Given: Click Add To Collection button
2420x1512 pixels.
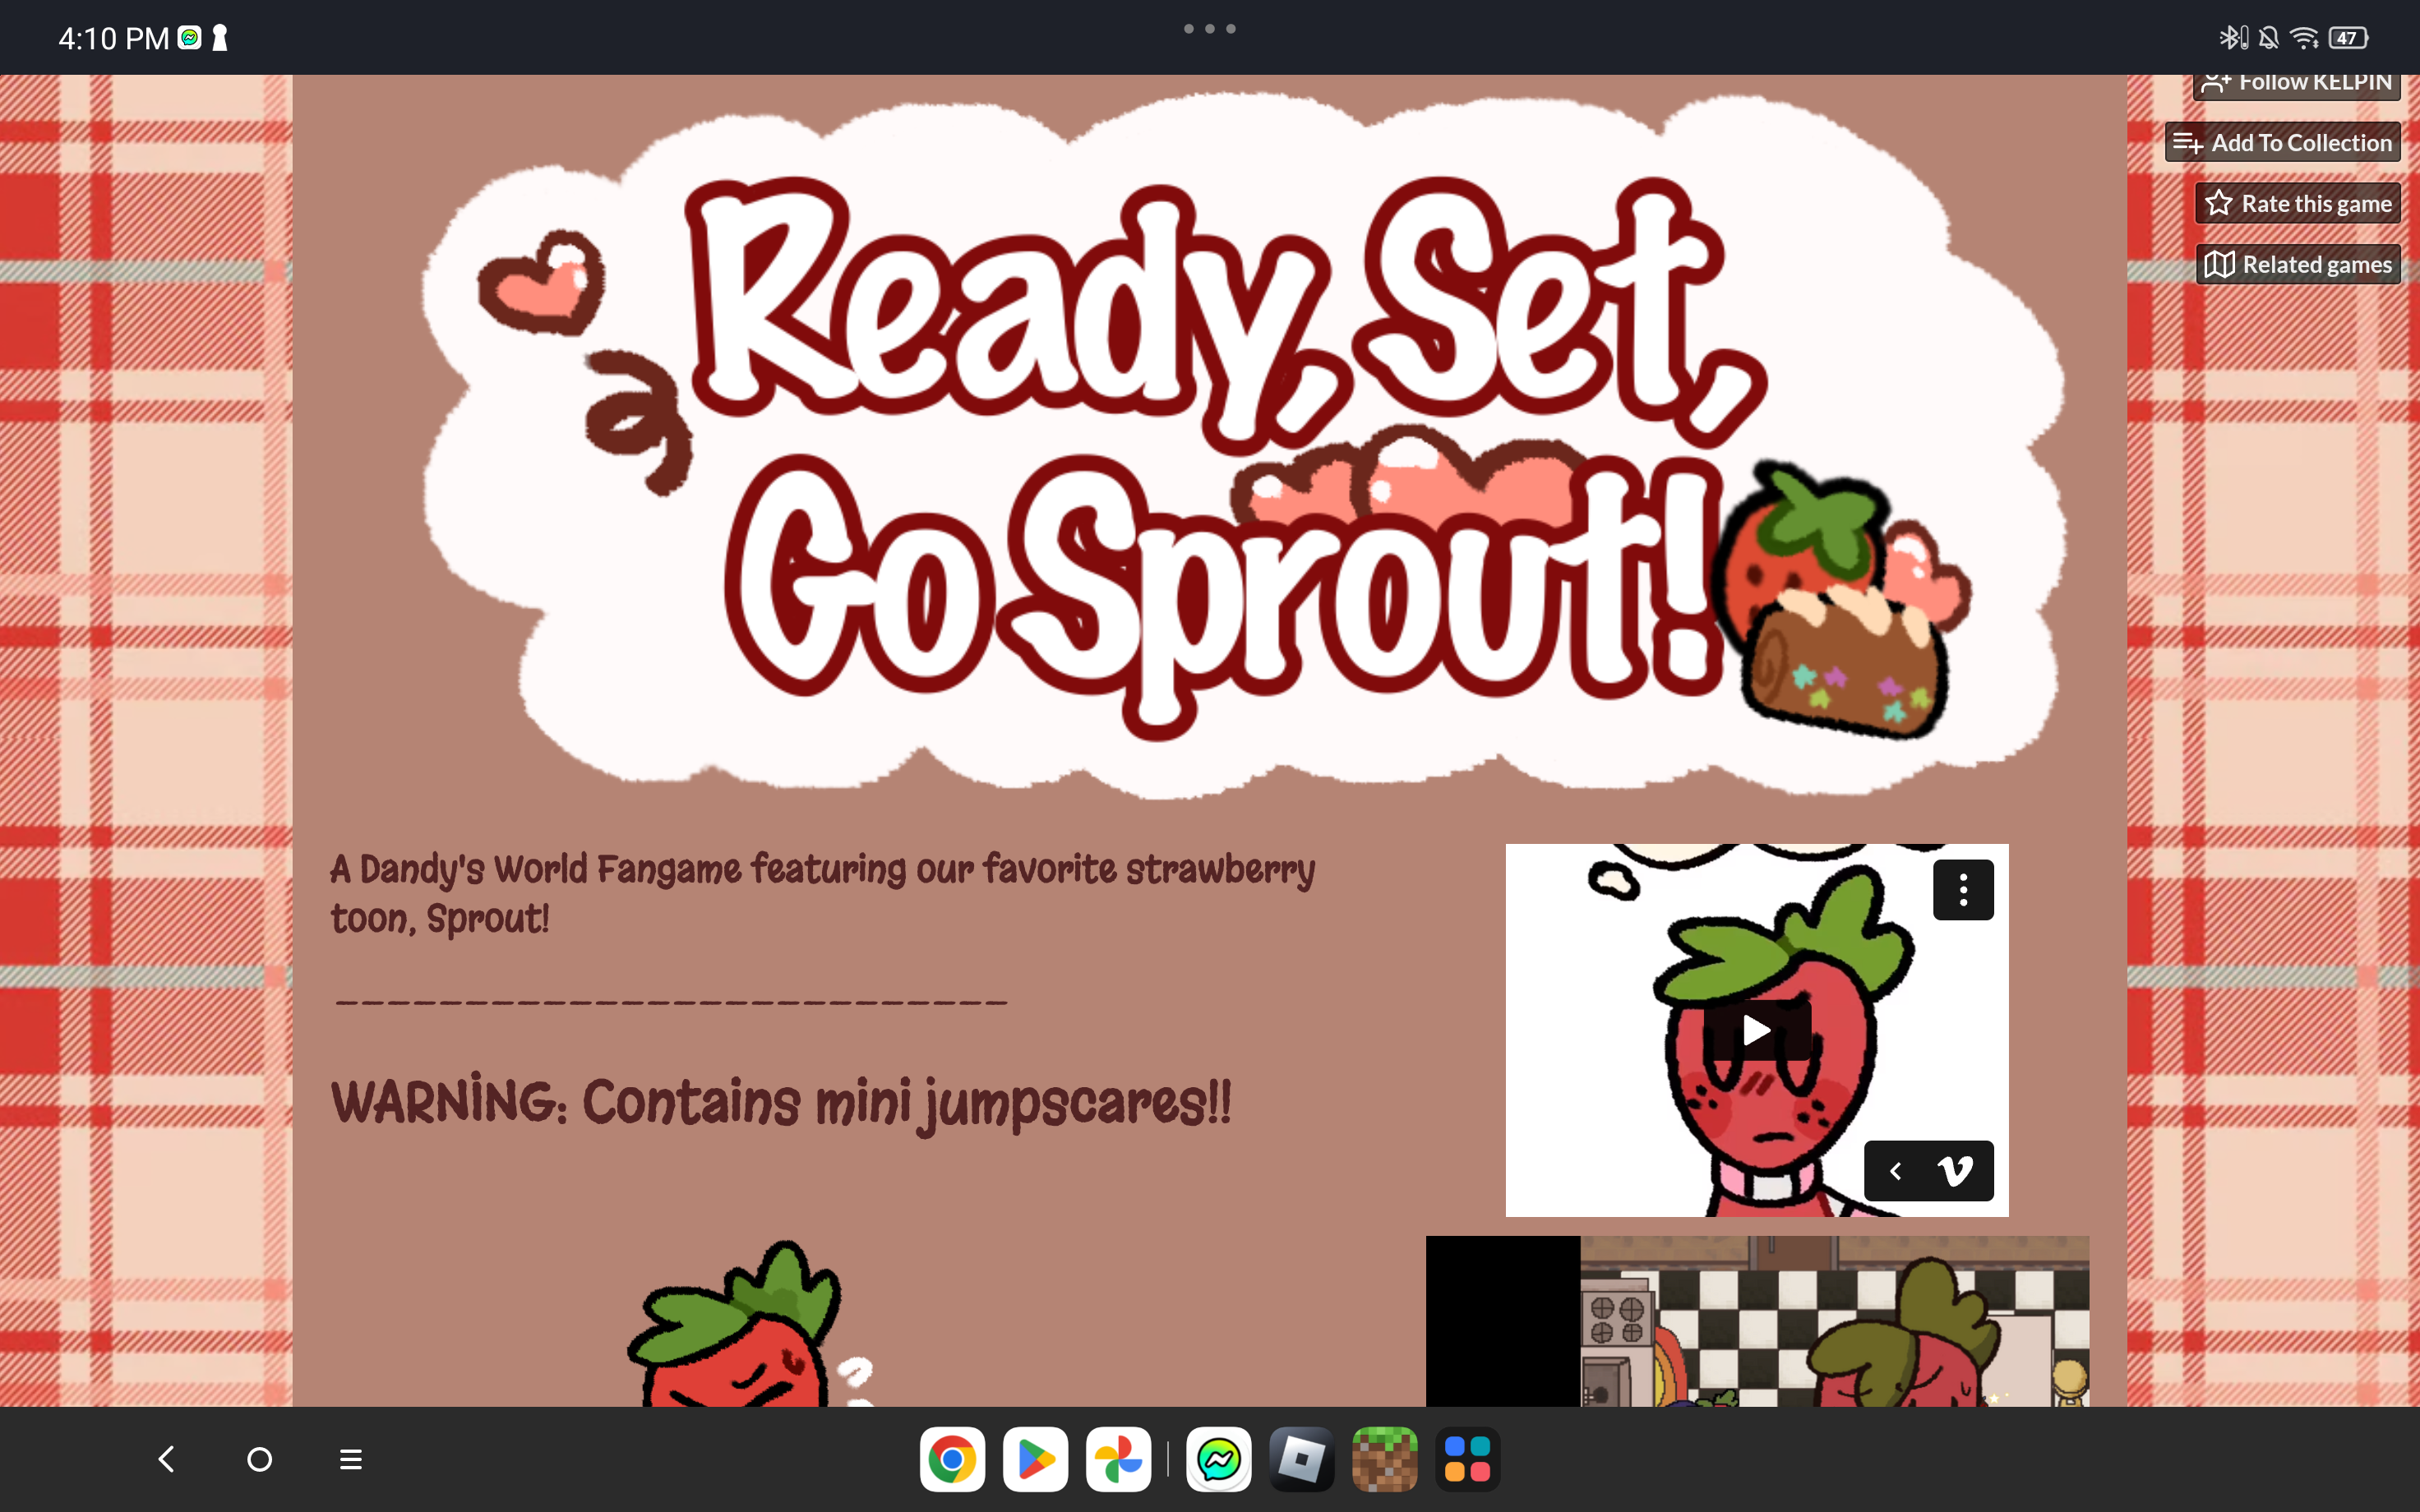Looking at the screenshot, I should tap(2283, 143).
